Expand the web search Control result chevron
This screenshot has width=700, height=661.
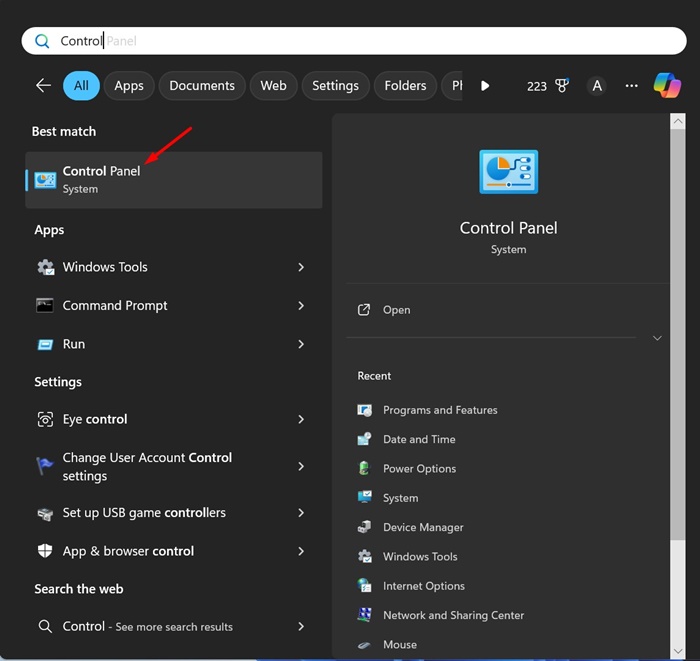301,626
